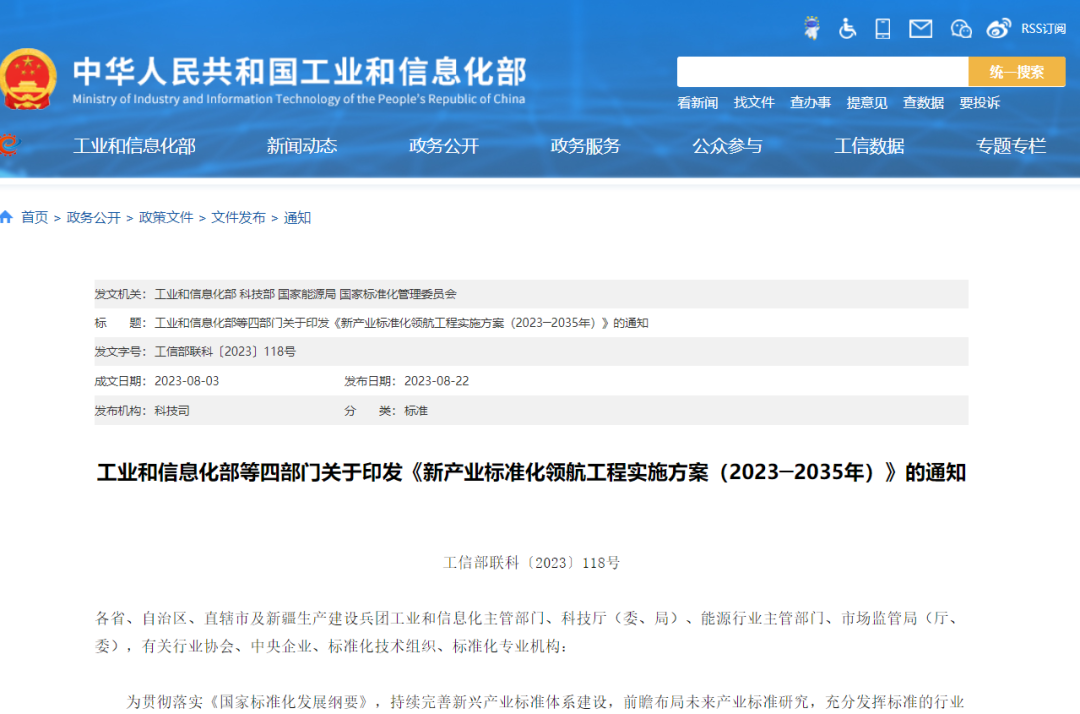
Task: Open the 公众参与 nav menu
Action: tap(727, 146)
